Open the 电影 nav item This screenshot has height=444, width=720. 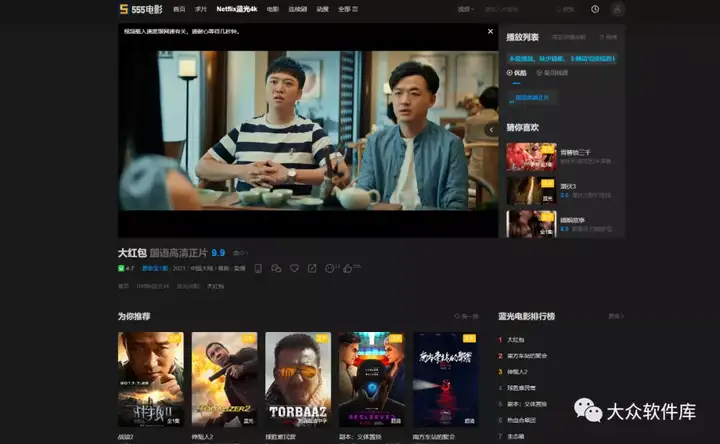(273, 9)
